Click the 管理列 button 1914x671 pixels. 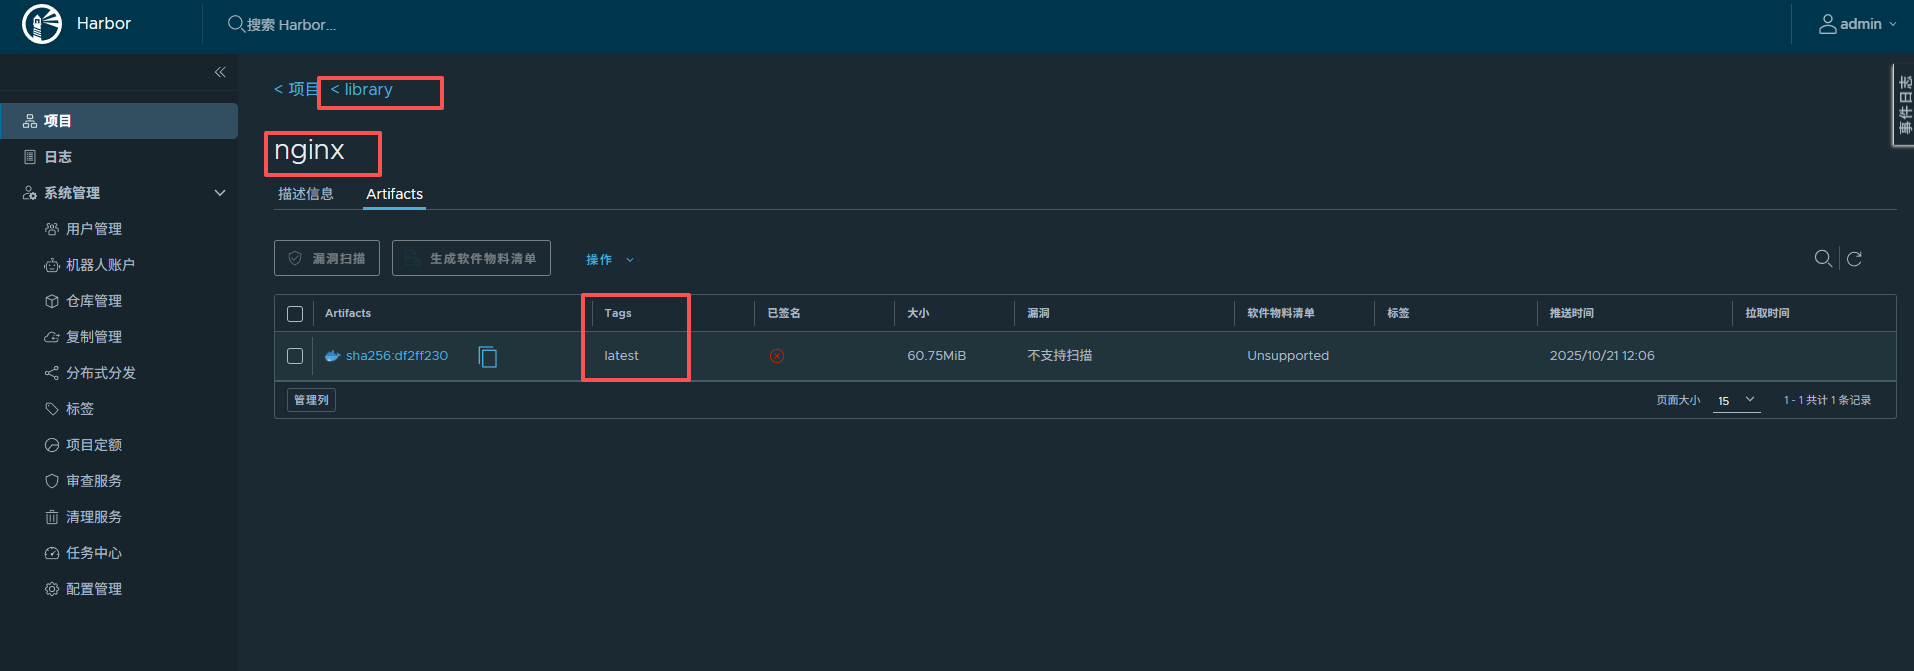tap(311, 400)
